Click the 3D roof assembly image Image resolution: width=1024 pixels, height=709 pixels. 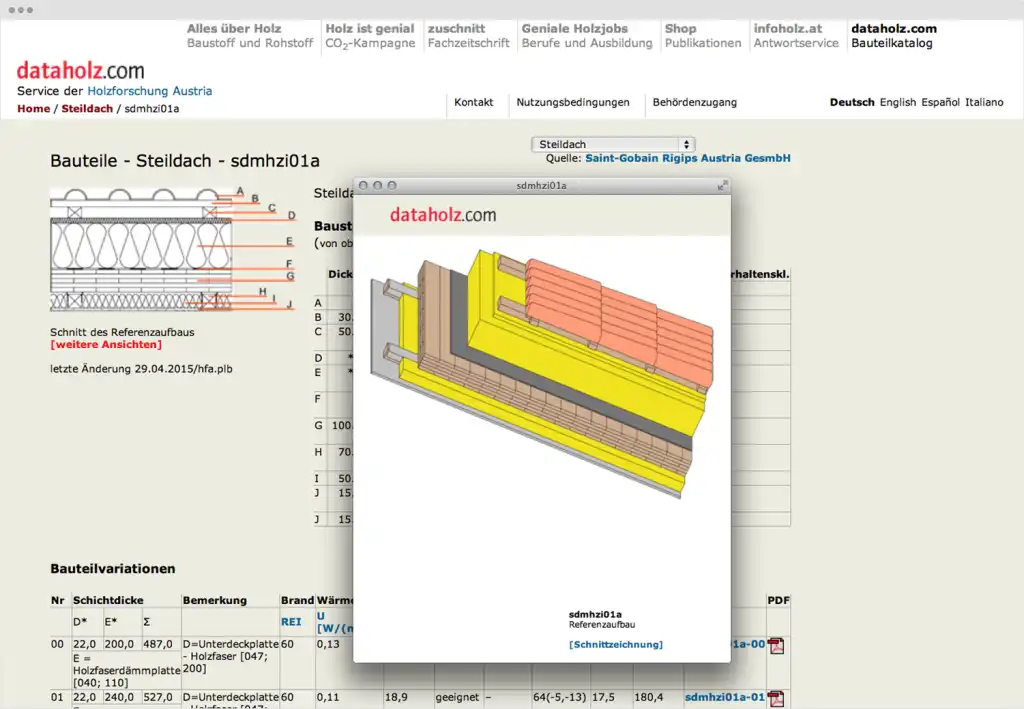541,370
